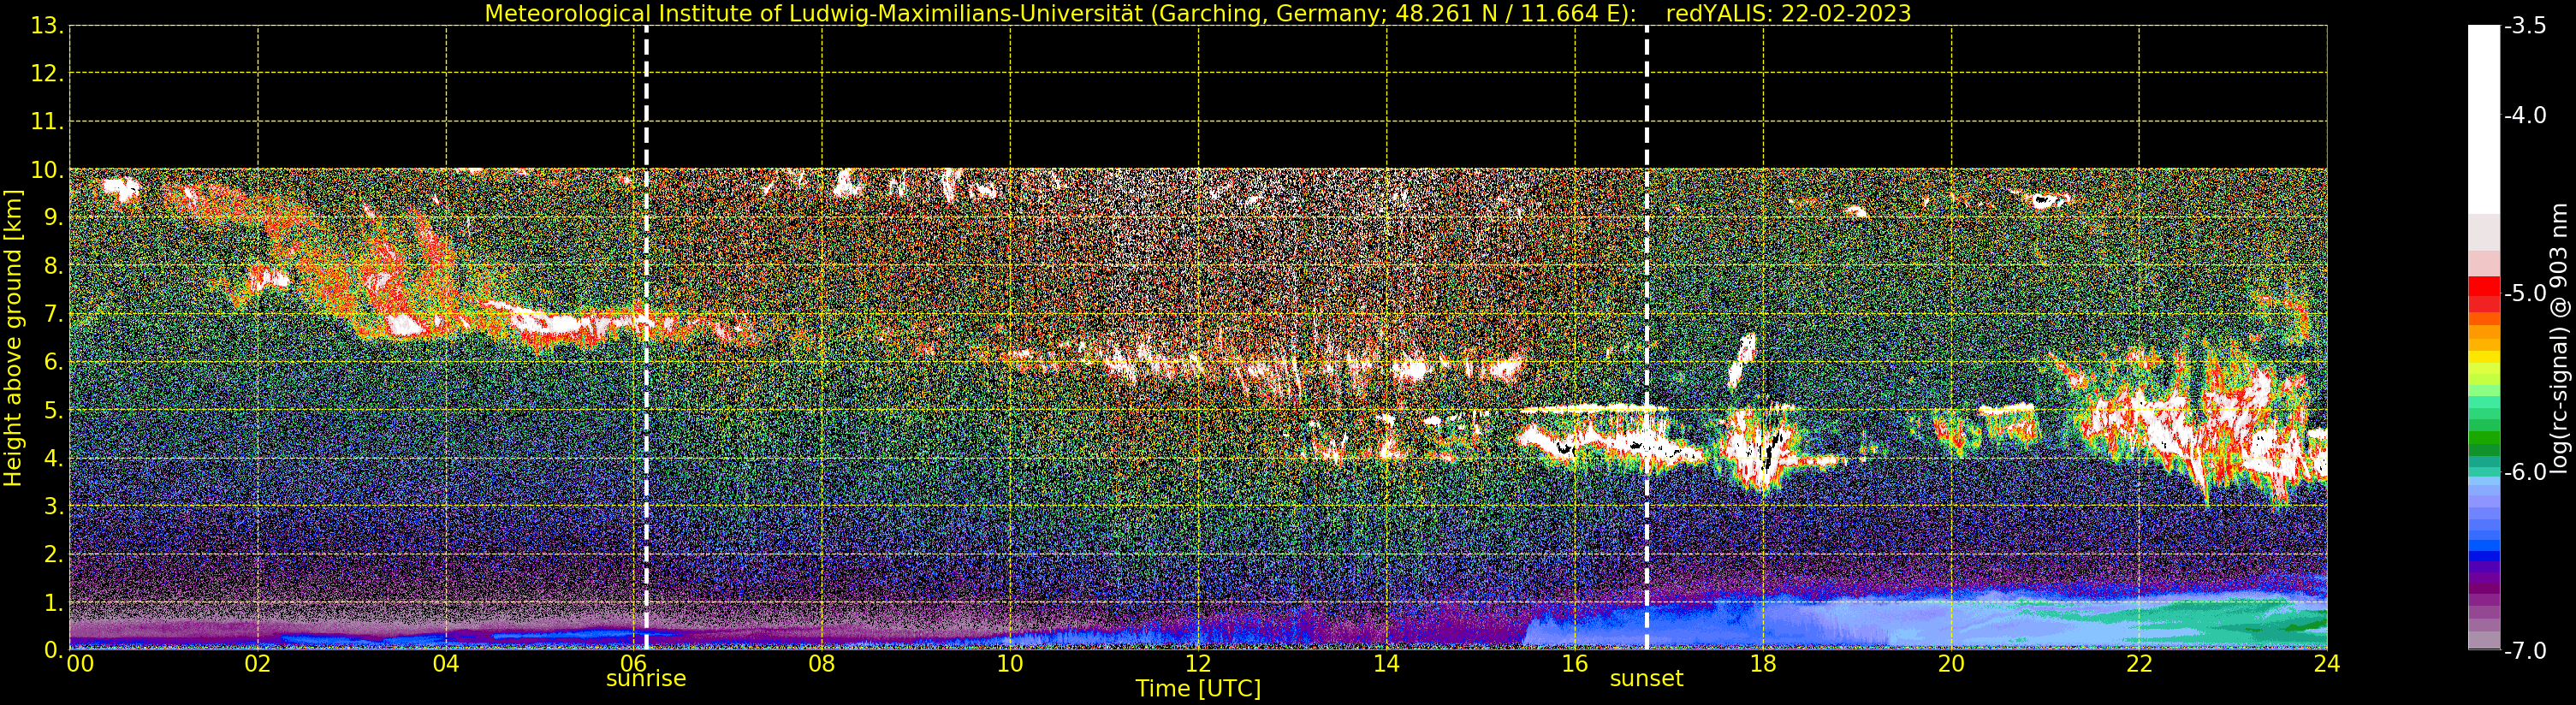Click the colorbar tick value -5.0
The height and width of the screenshot is (705, 2576).
[x=2525, y=293]
